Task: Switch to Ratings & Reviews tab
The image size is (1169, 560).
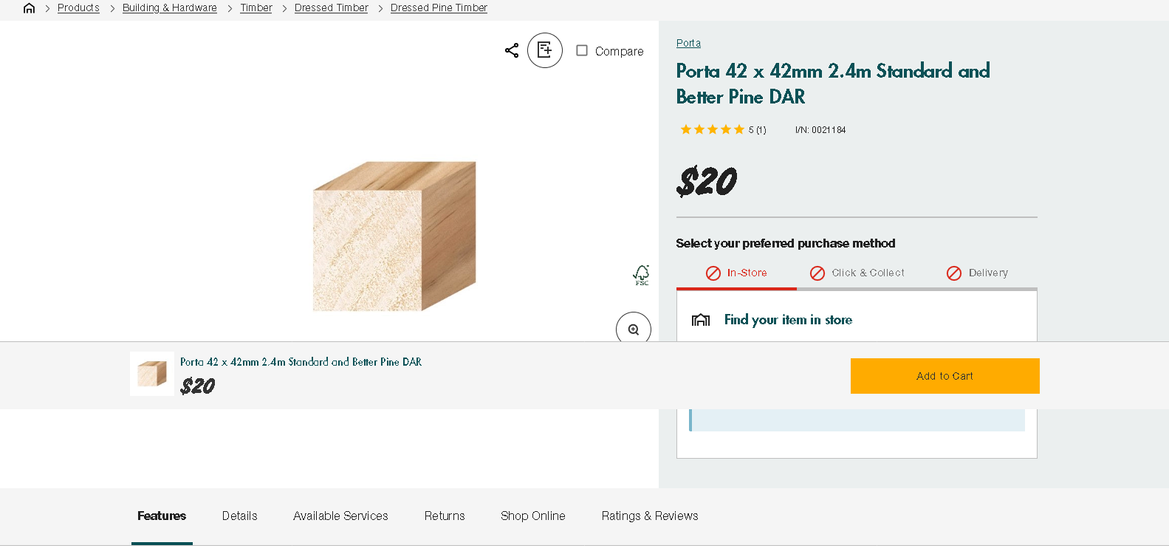Action: [x=650, y=516]
